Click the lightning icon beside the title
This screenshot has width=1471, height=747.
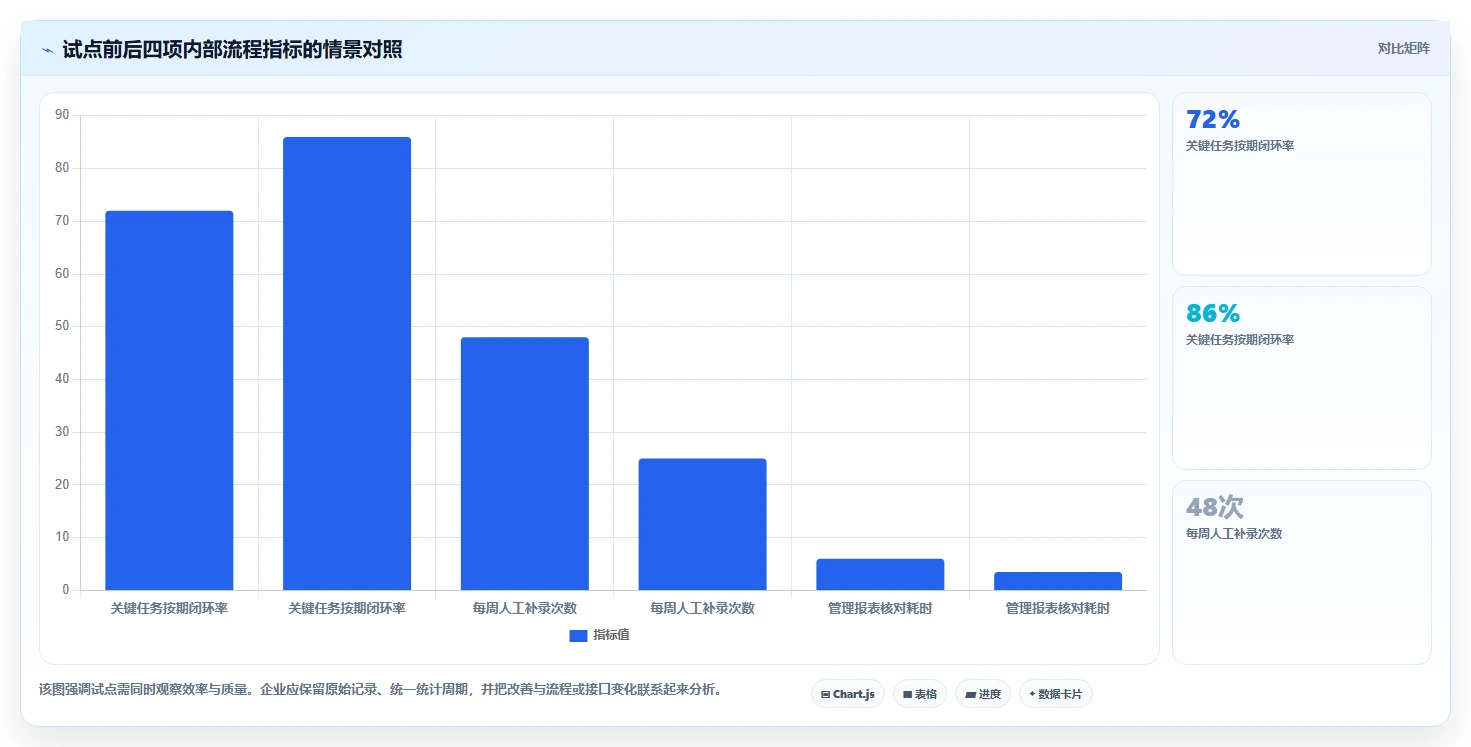47,50
